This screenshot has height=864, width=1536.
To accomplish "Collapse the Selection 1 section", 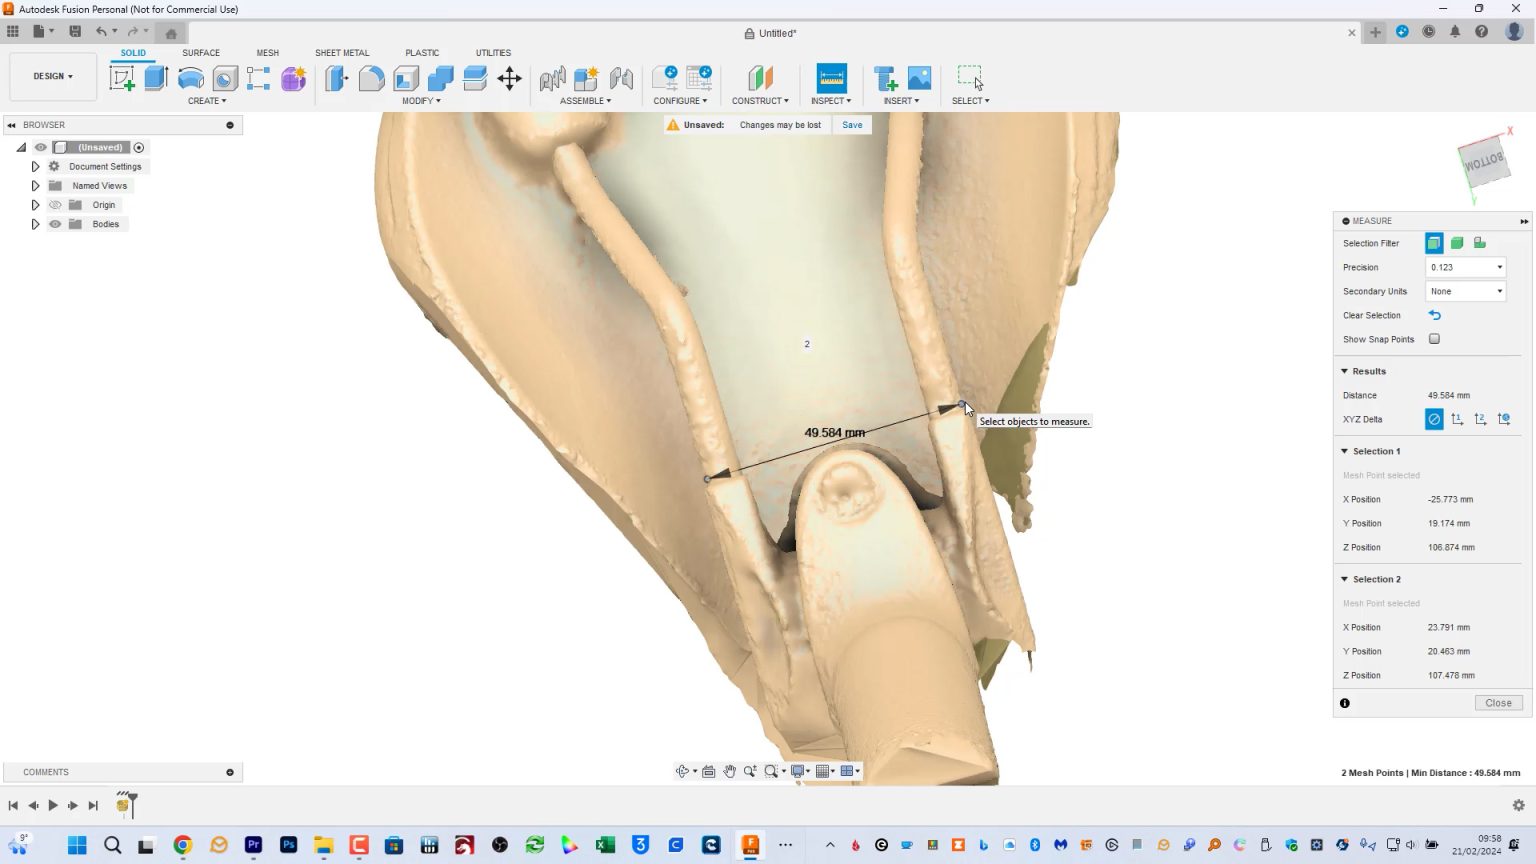I will click(1344, 451).
